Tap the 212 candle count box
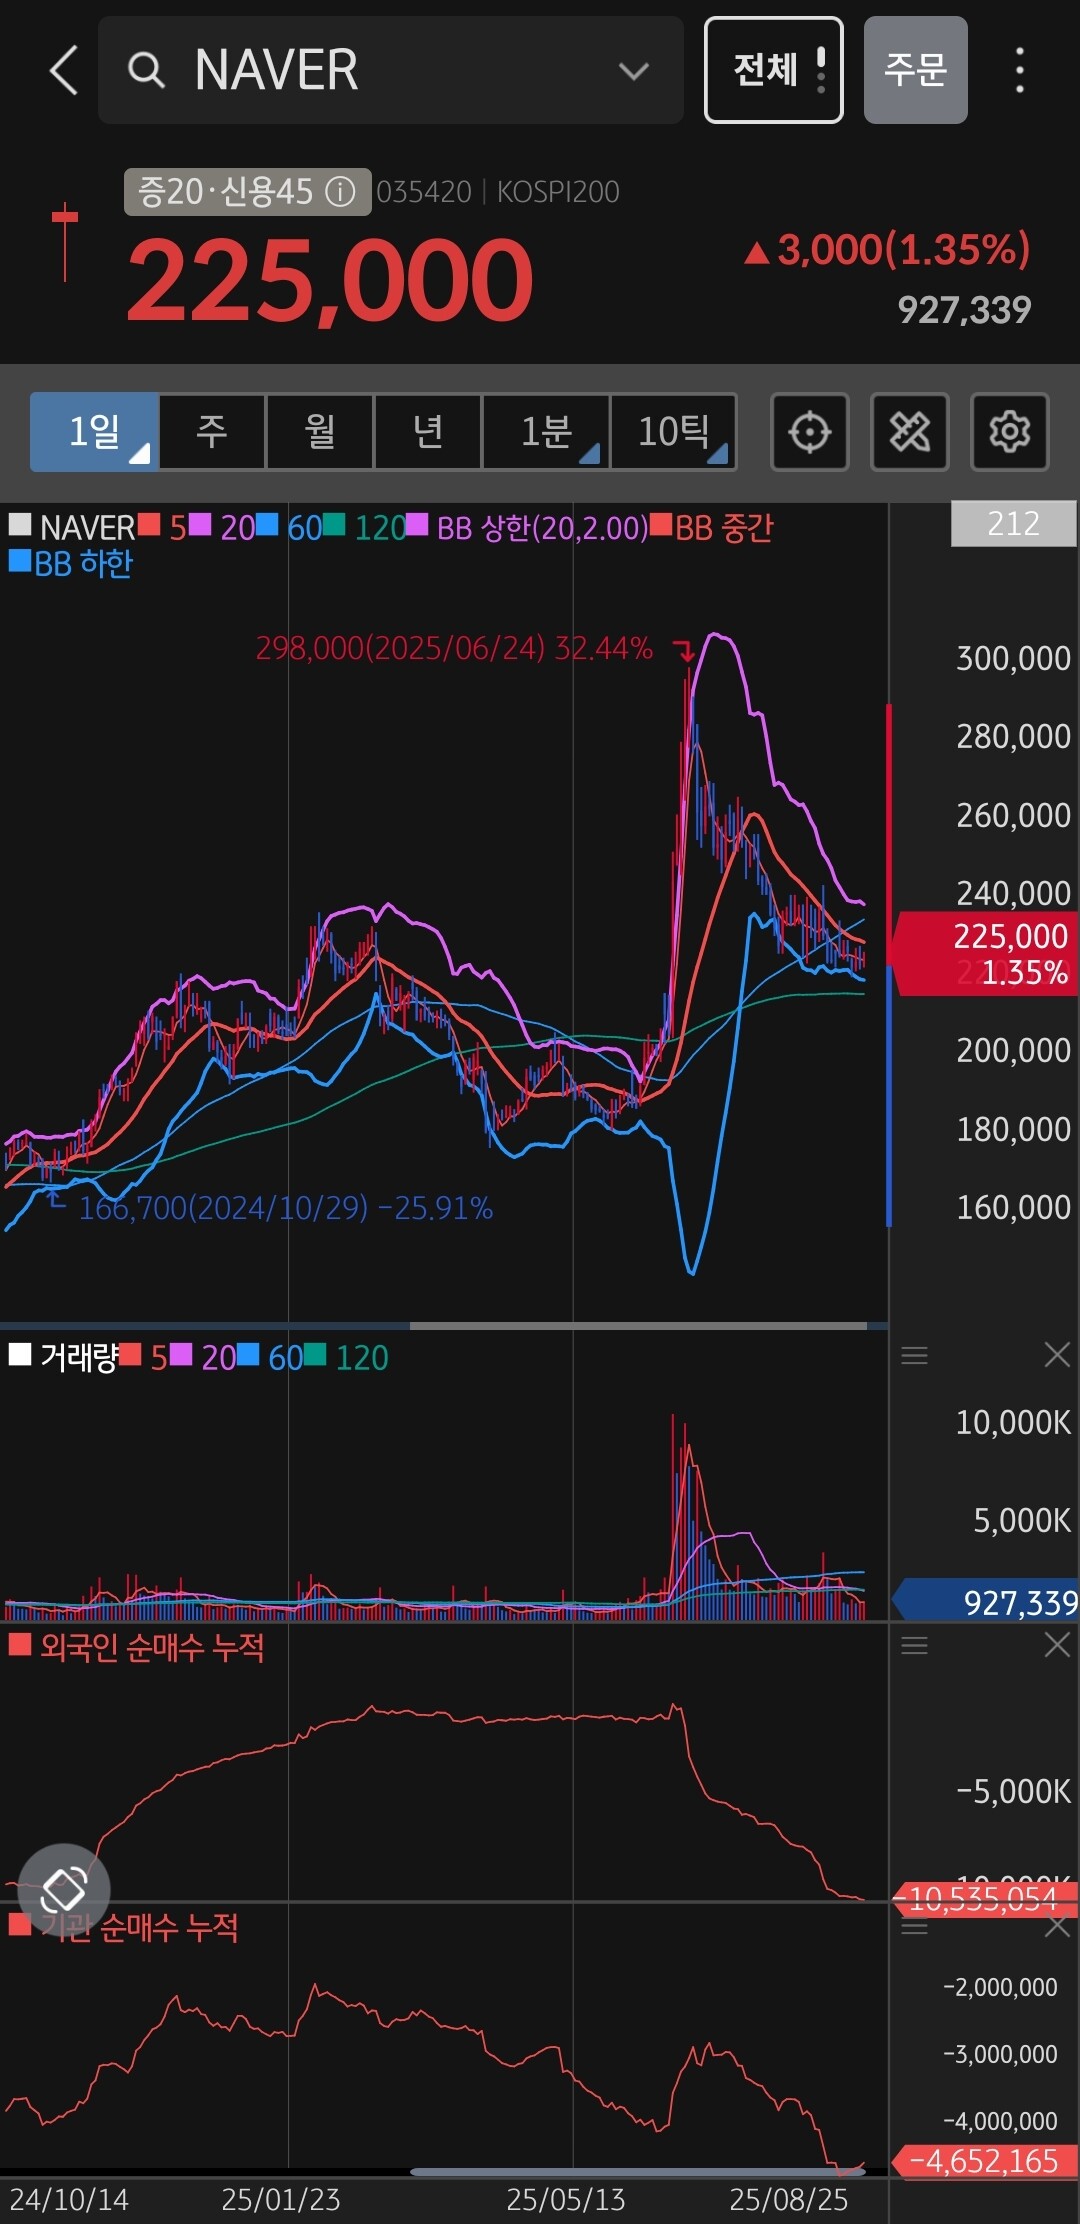Screen dimensions: 1080x2224 (1013, 524)
